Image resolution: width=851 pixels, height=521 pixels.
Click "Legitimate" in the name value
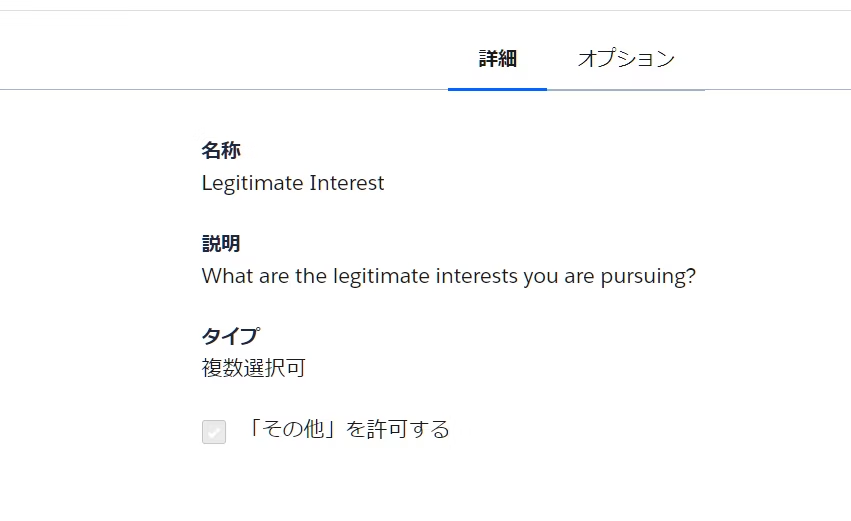(252, 183)
